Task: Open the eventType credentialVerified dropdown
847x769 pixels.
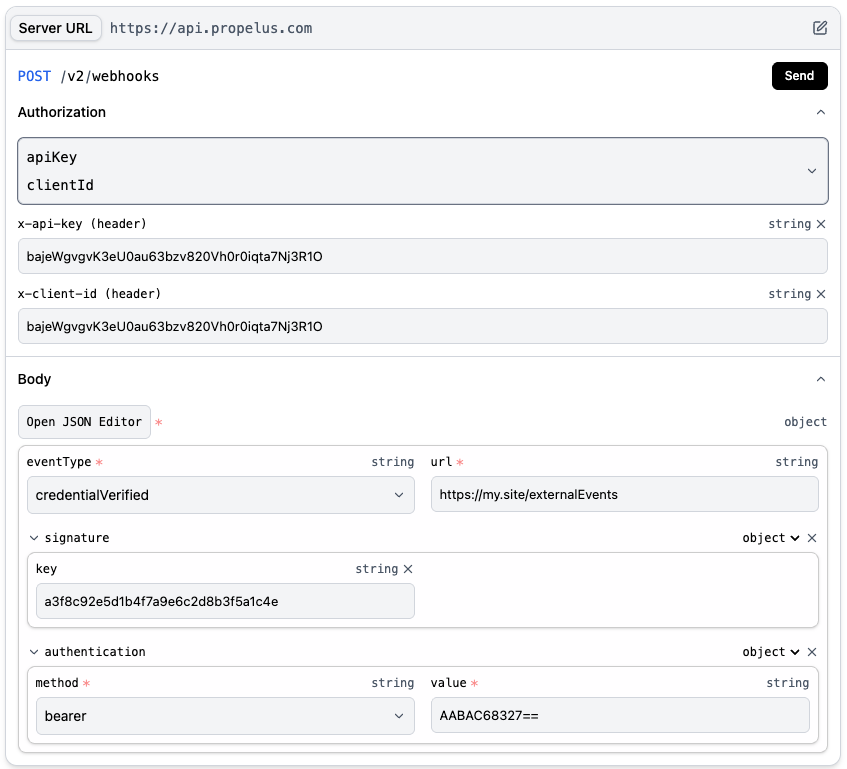Action: tap(220, 495)
